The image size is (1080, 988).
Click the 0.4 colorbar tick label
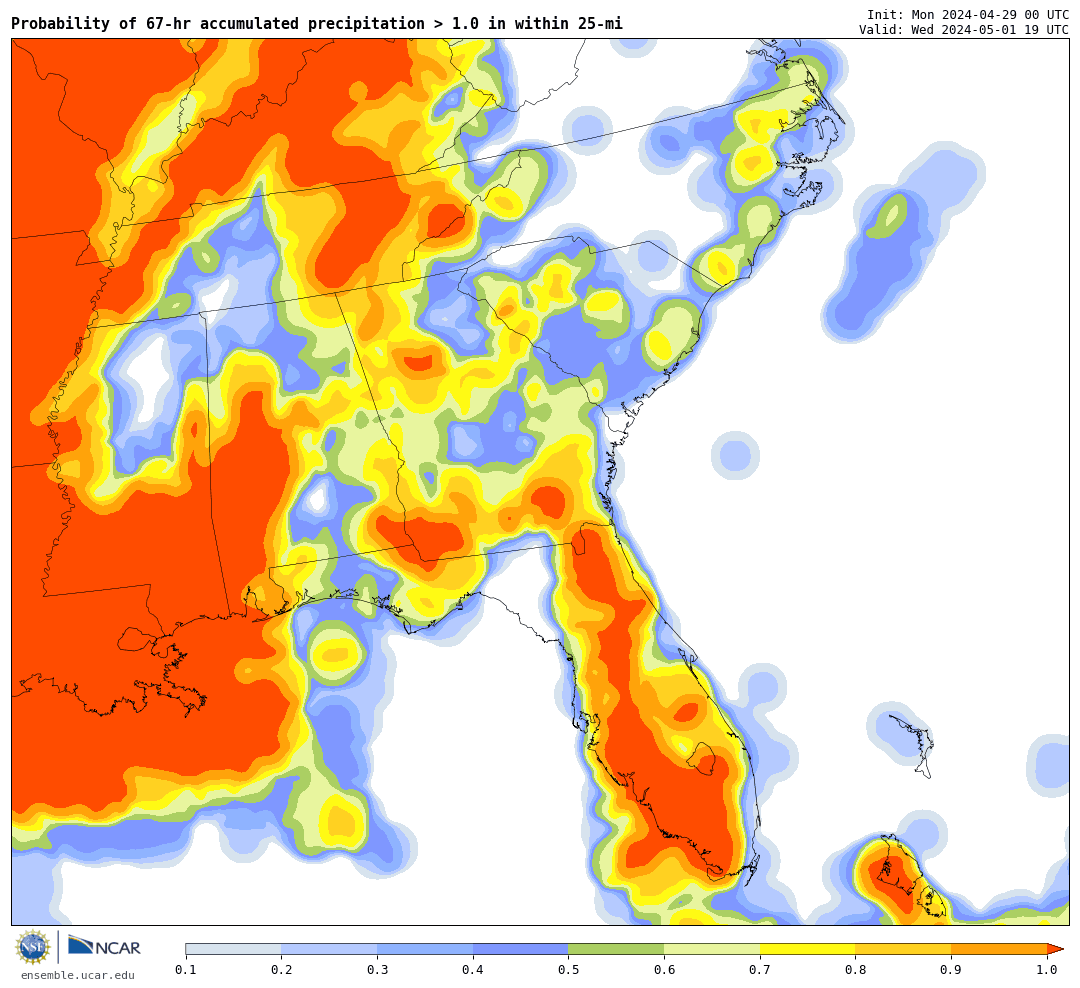point(473,969)
